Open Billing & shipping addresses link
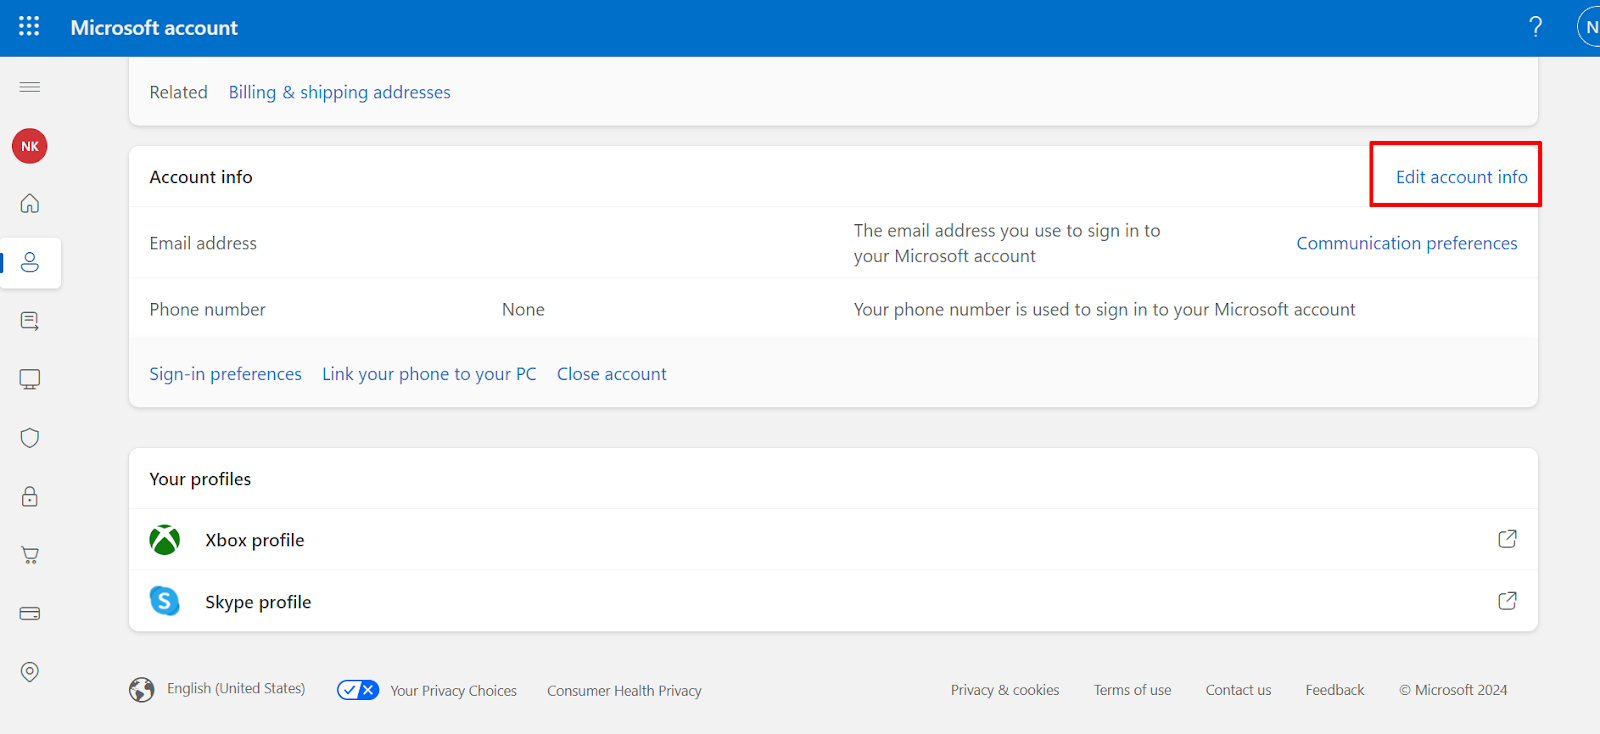 point(340,92)
